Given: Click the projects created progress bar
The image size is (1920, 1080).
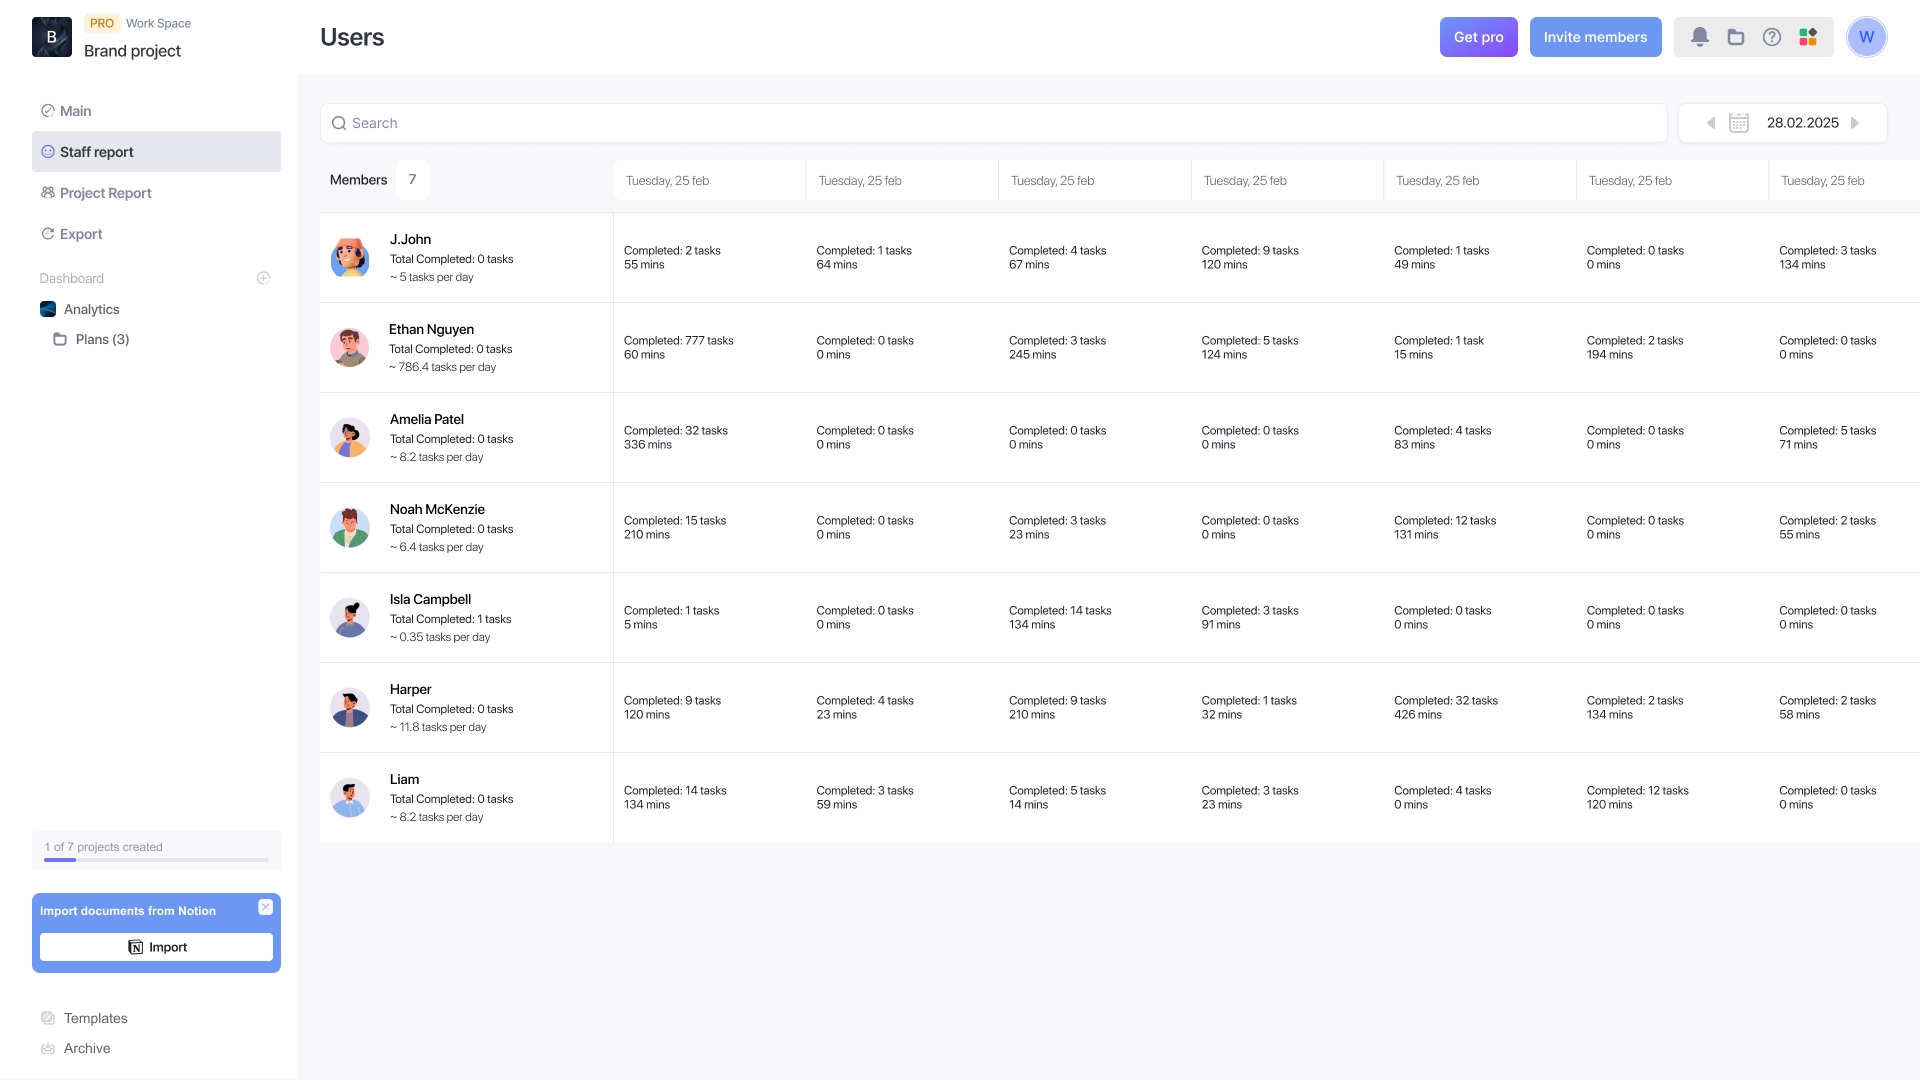Looking at the screenshot, I should click(x=156, y=859).
